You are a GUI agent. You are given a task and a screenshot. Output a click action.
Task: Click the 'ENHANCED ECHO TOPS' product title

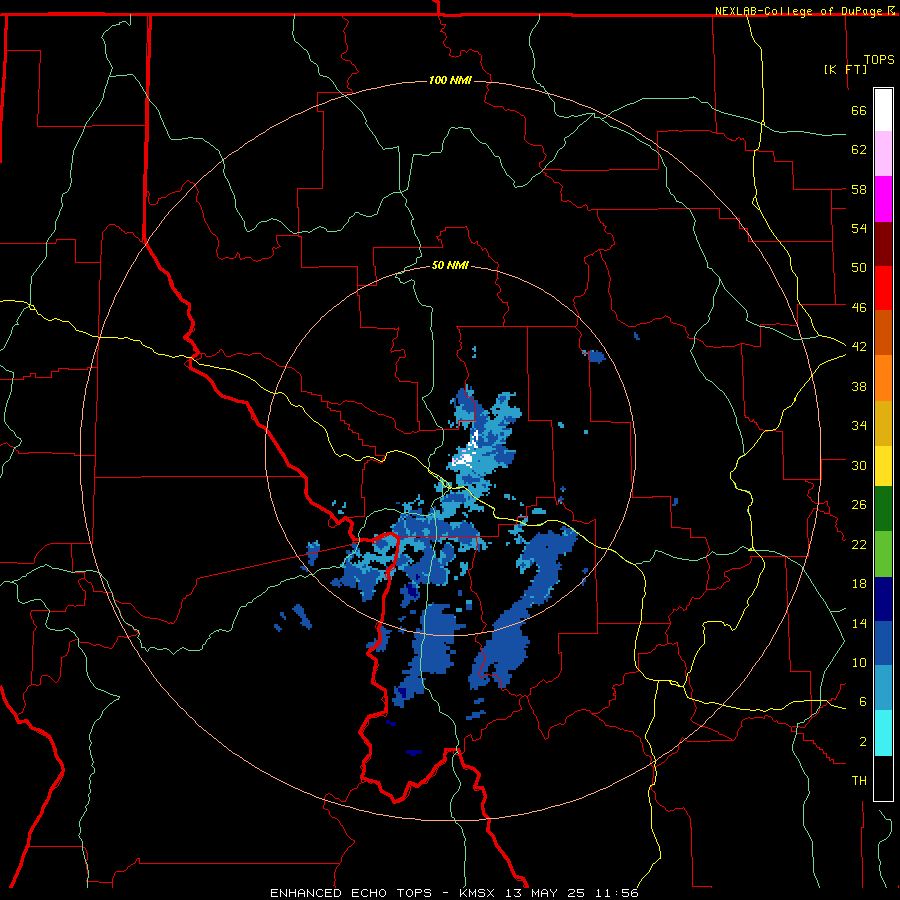pos(351,893)
